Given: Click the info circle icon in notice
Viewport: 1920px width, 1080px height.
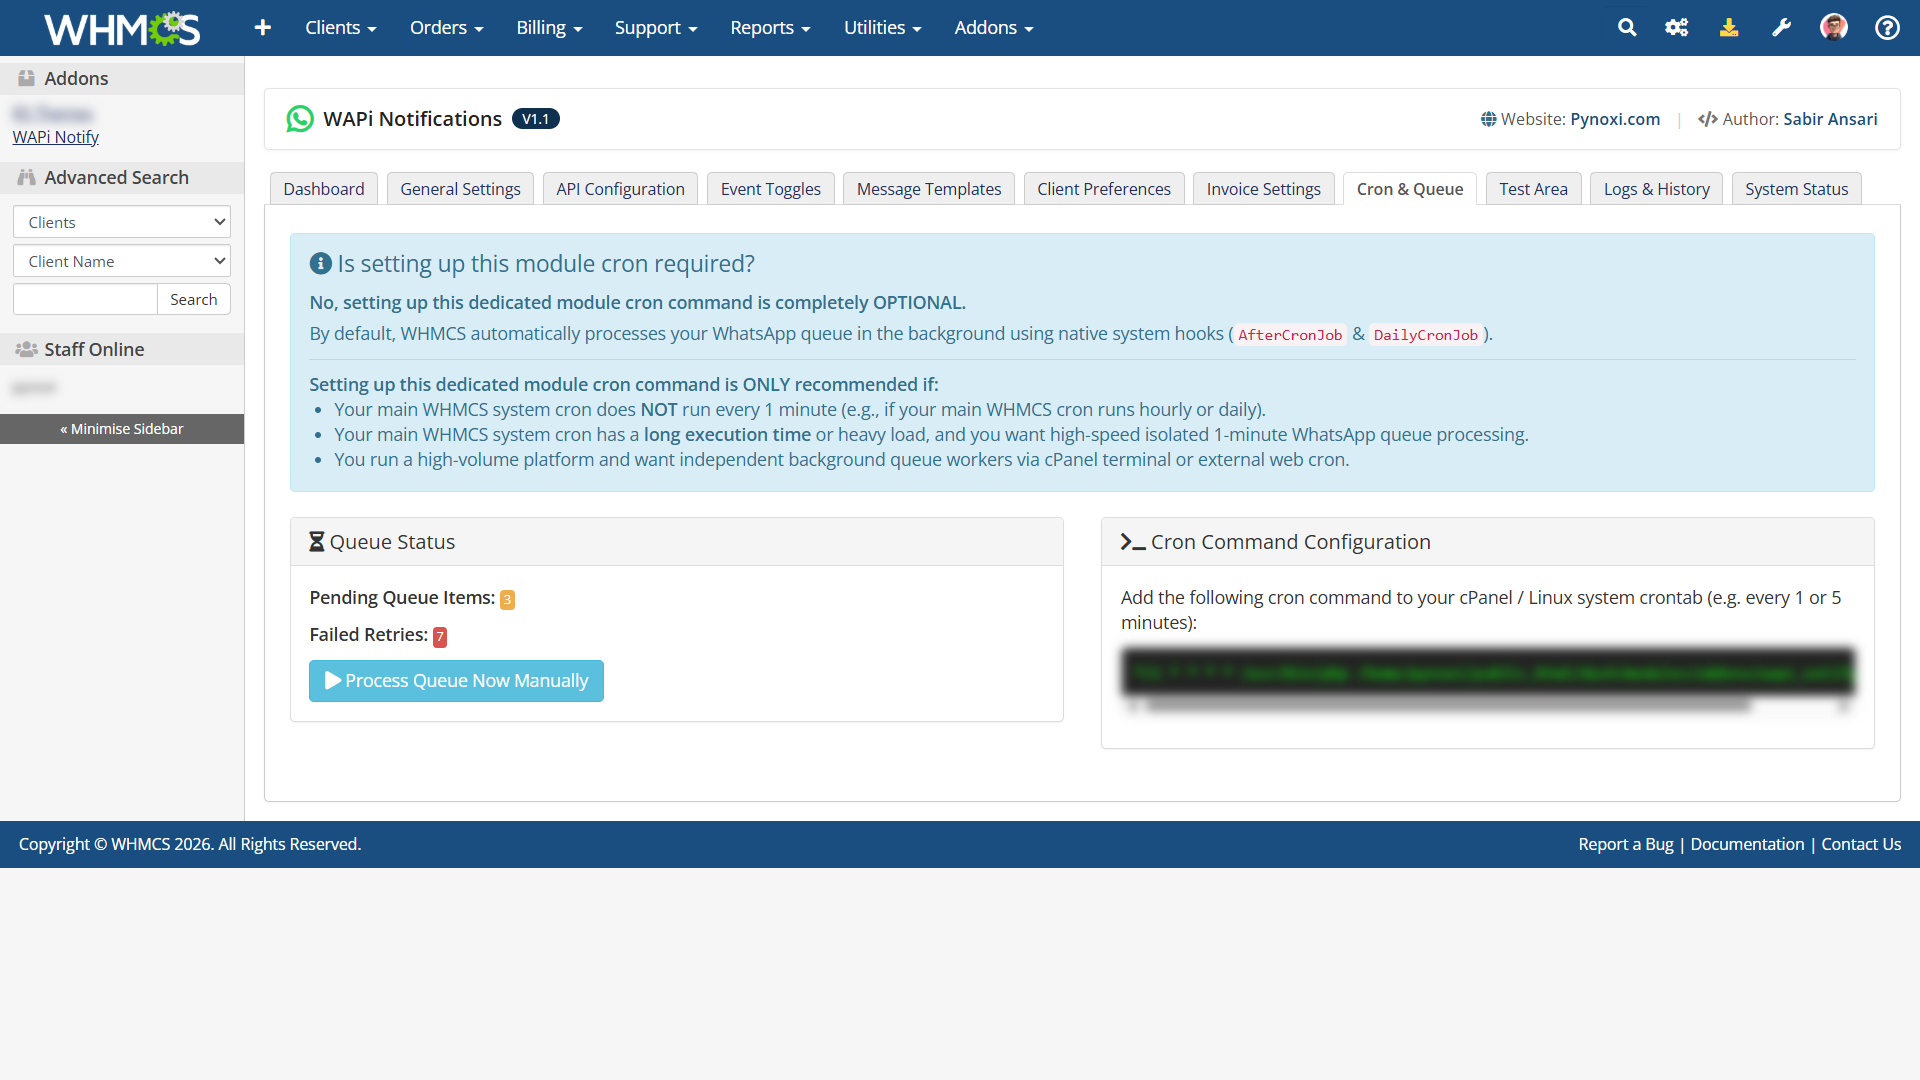Looking at the screenshot, I should click(321, 263).
